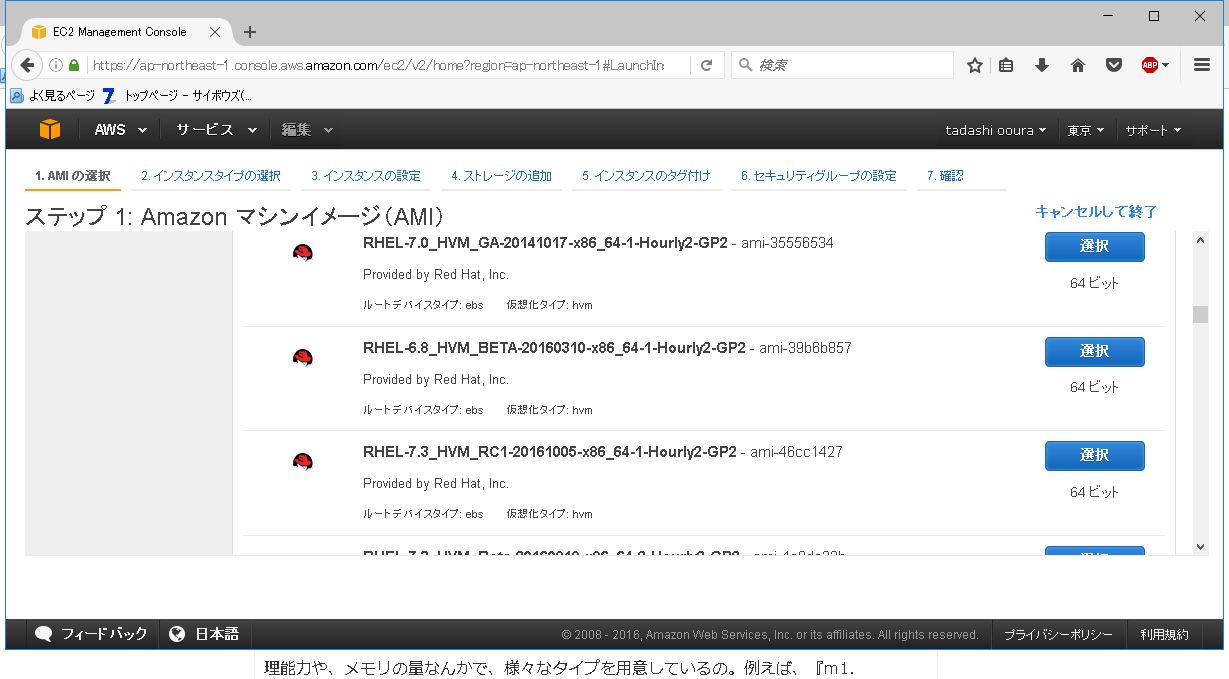The height and width of the screenshot is (679, 1229).
Task: Go to 3. インスタンスの設定 step
Action: coord(366,176)
